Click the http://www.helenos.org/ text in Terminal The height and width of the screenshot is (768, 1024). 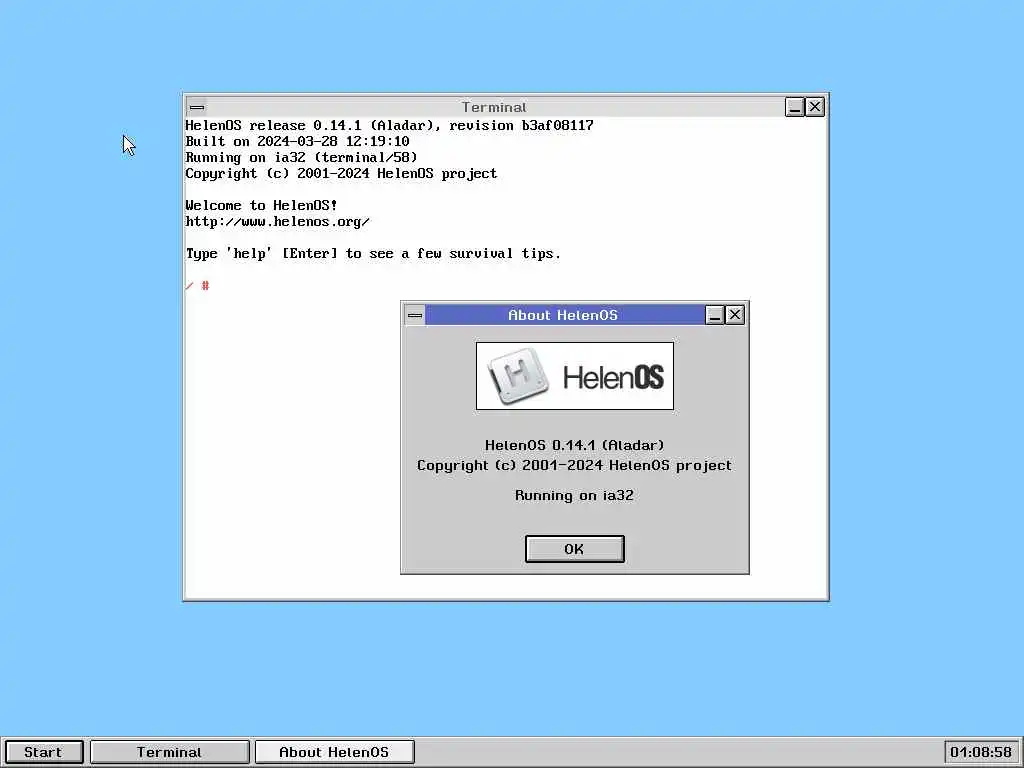tap(278, 222)
